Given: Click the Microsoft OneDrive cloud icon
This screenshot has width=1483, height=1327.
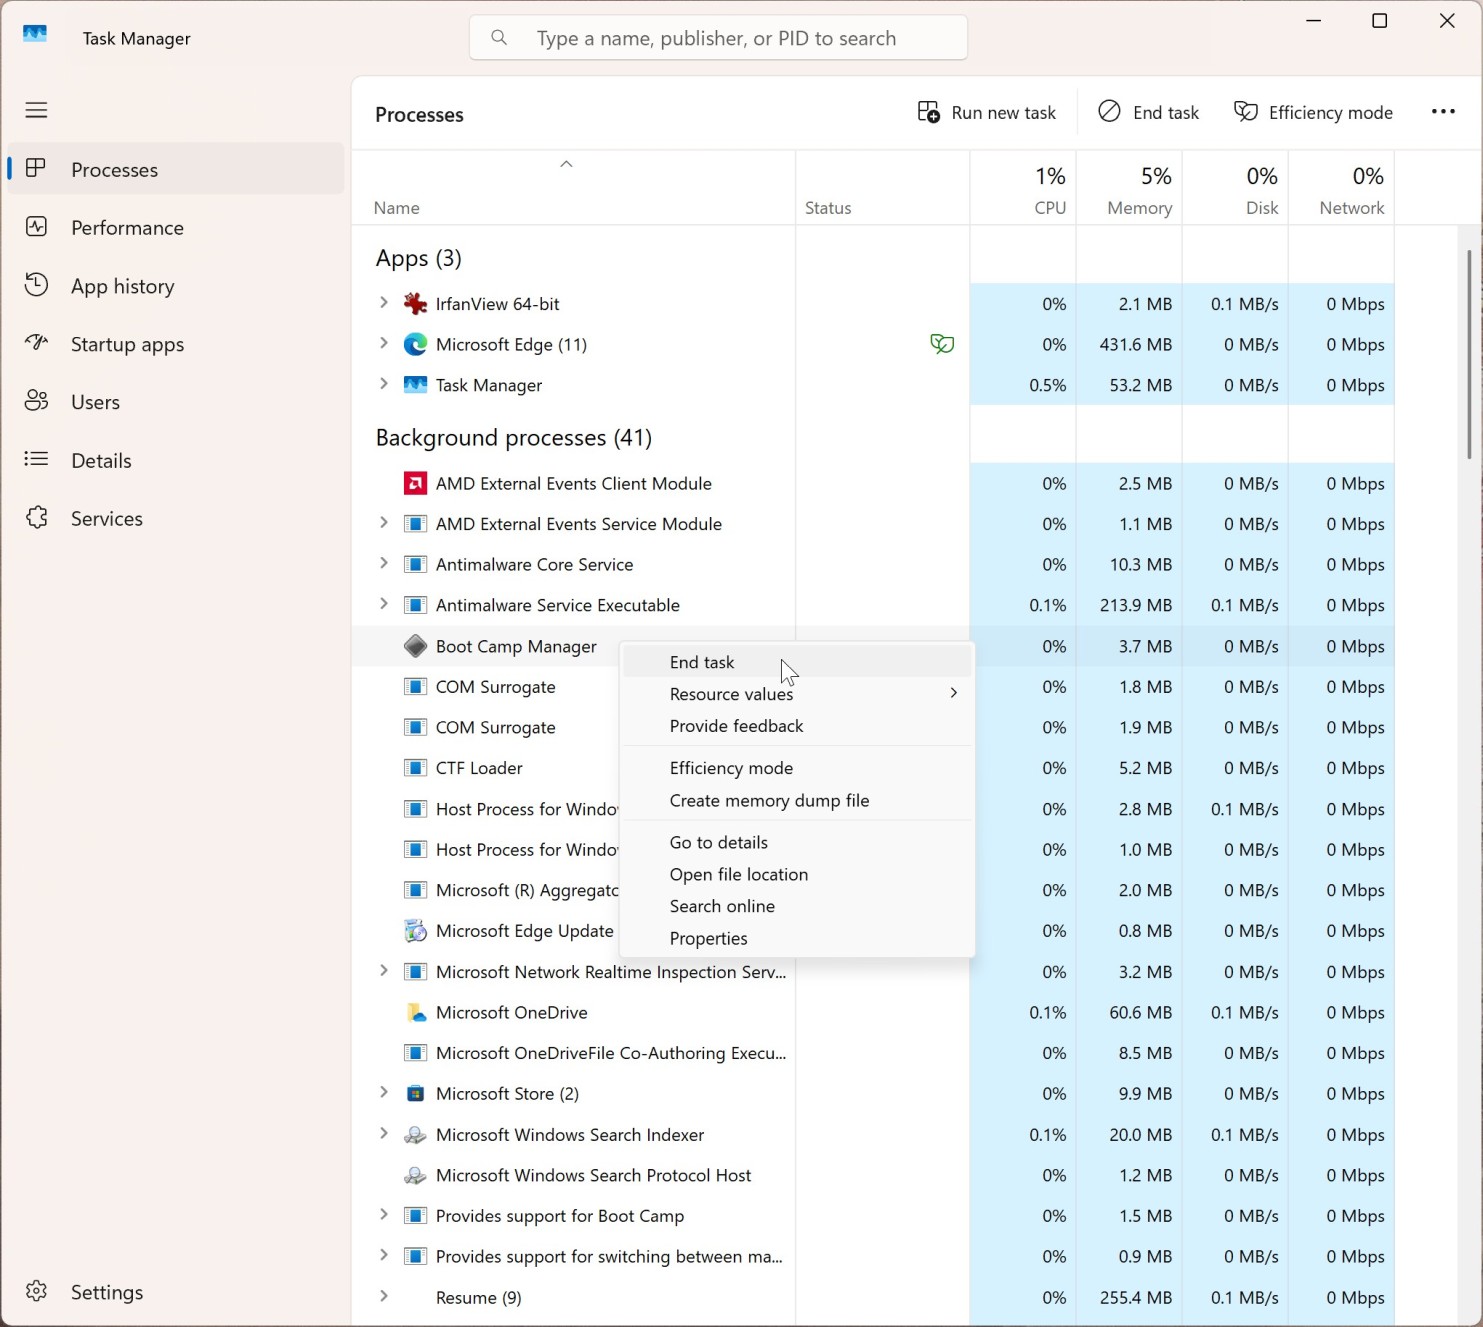Looking at the screenshot, I should click(x=415, y=1013).
